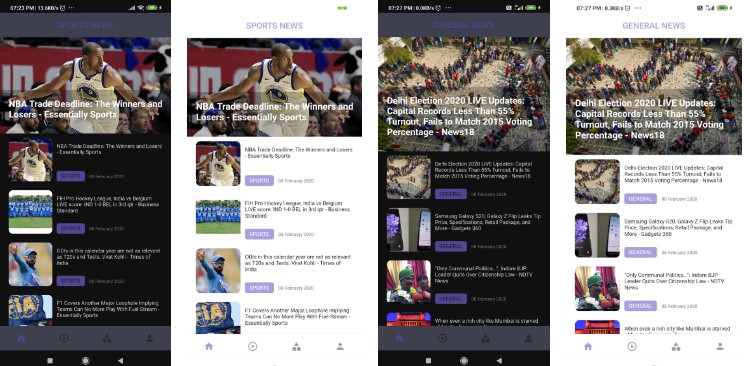Image resolution: width=744 pixels, height=366 pixels.
Task: Open Samsung Galaxy S20 thumbnail in dark General screen
Action: tap(409, 230)
